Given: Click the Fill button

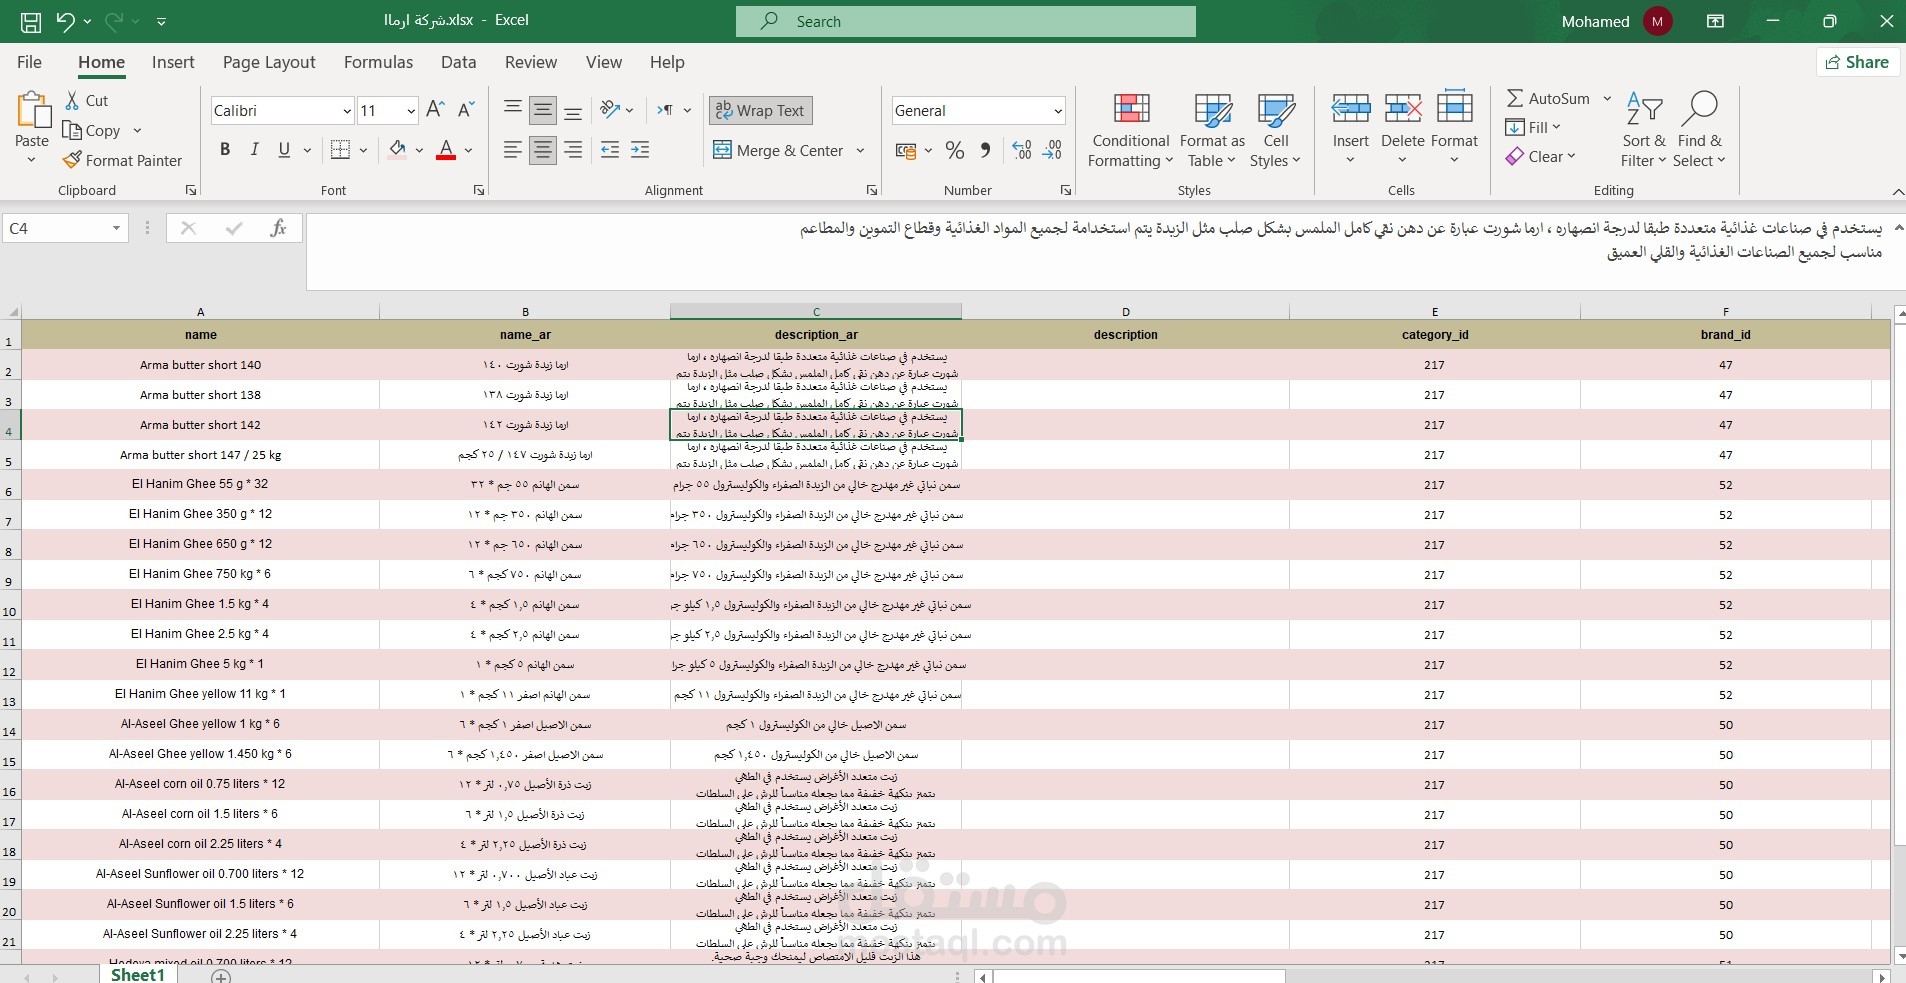Looking at the screenshot, I should [1533, 127].
